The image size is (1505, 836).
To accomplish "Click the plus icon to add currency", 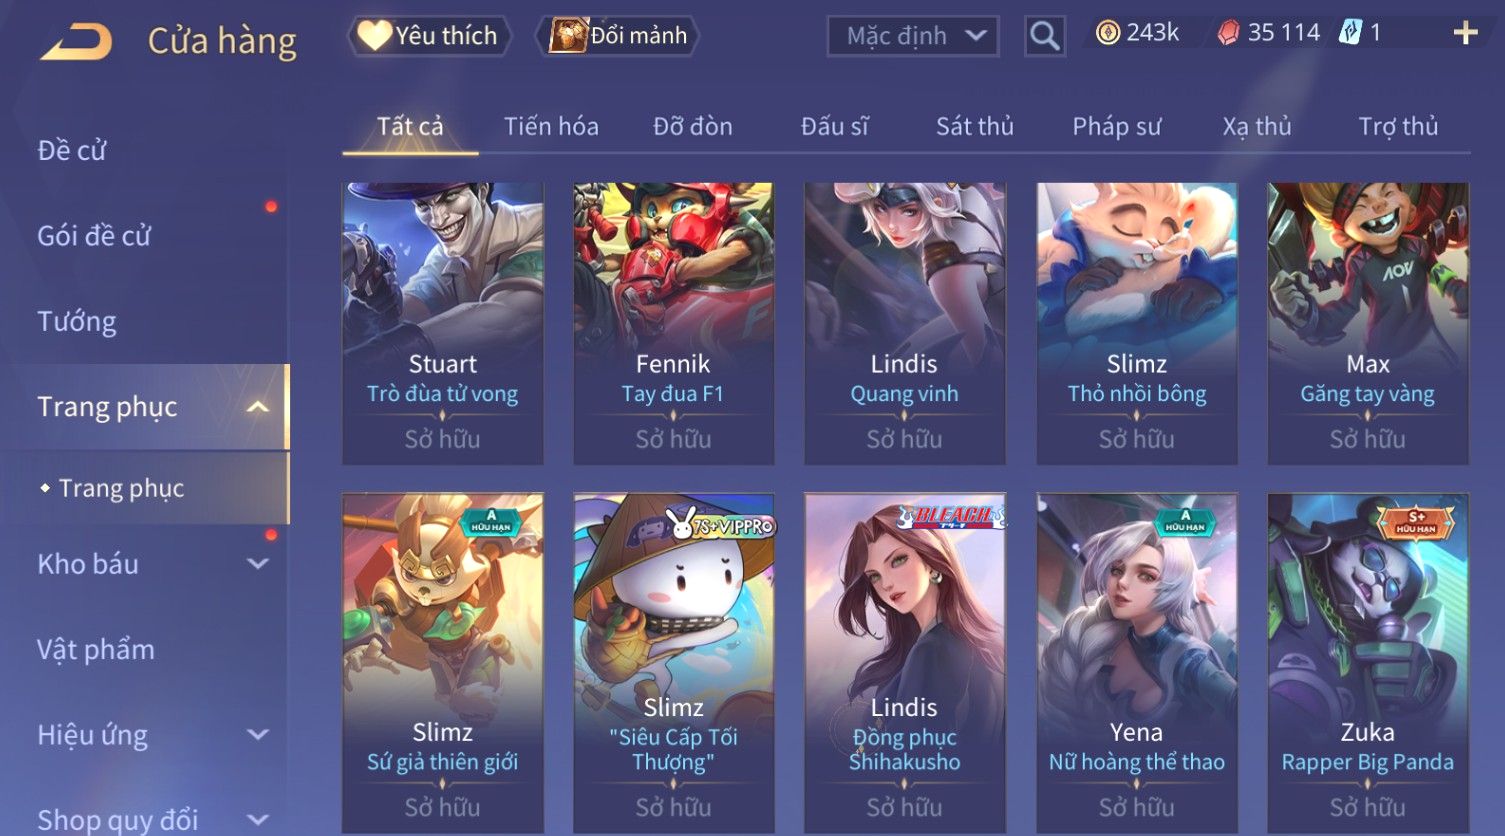I will coord(1465,34).
